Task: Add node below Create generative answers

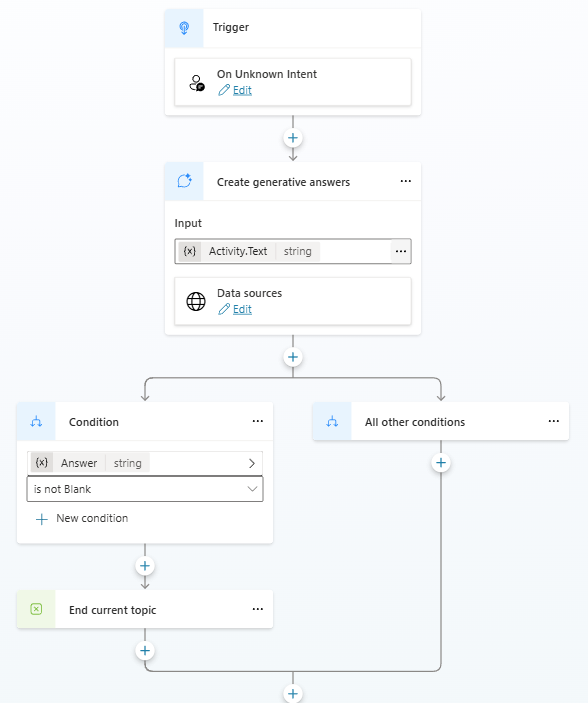Action: pos(293,357)
